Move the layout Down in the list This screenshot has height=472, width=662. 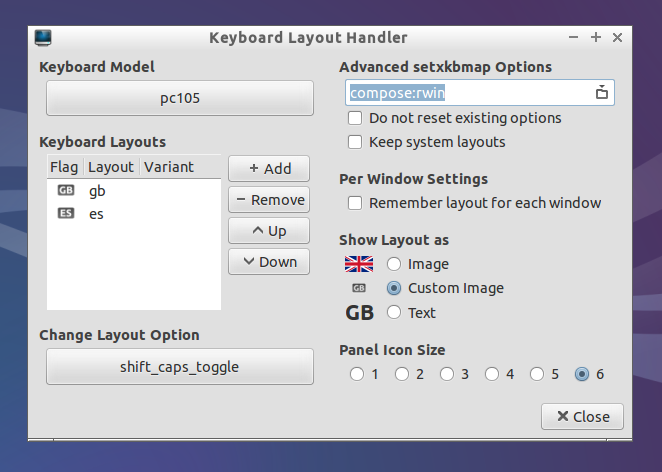pyautogui.click(x=269, y=262)
